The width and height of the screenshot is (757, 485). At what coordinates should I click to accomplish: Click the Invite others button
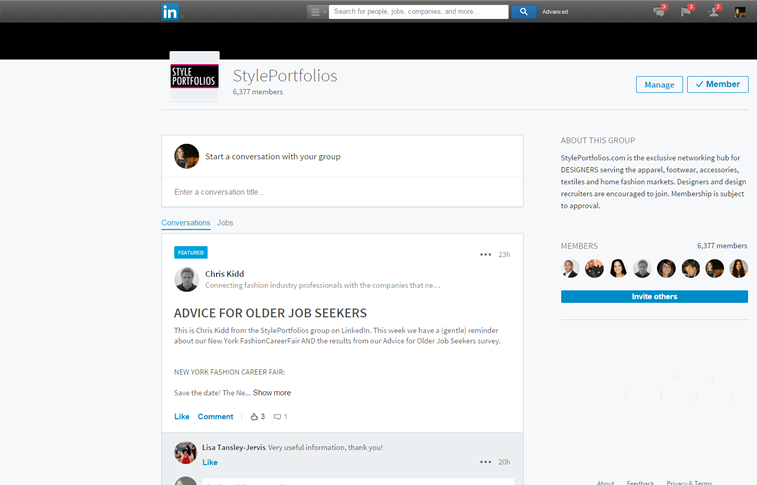[654, 297]
